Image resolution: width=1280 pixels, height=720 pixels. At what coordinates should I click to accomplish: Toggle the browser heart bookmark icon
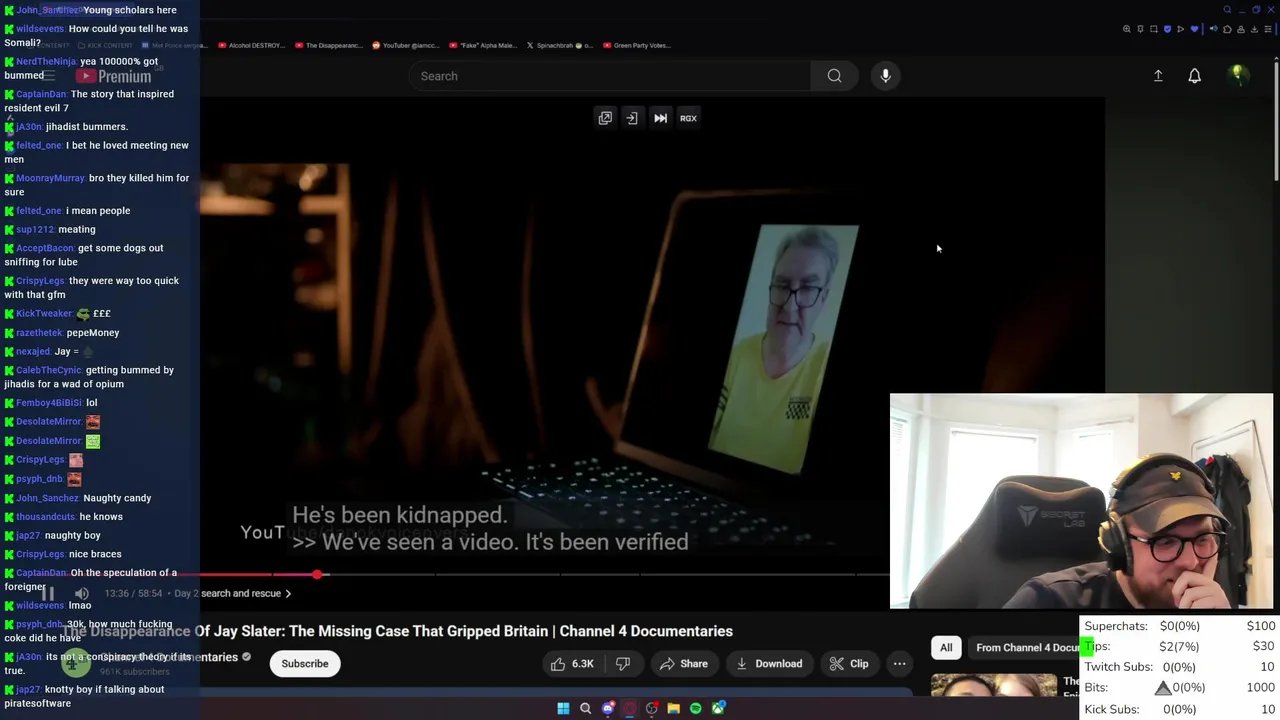pos(1194,29)
